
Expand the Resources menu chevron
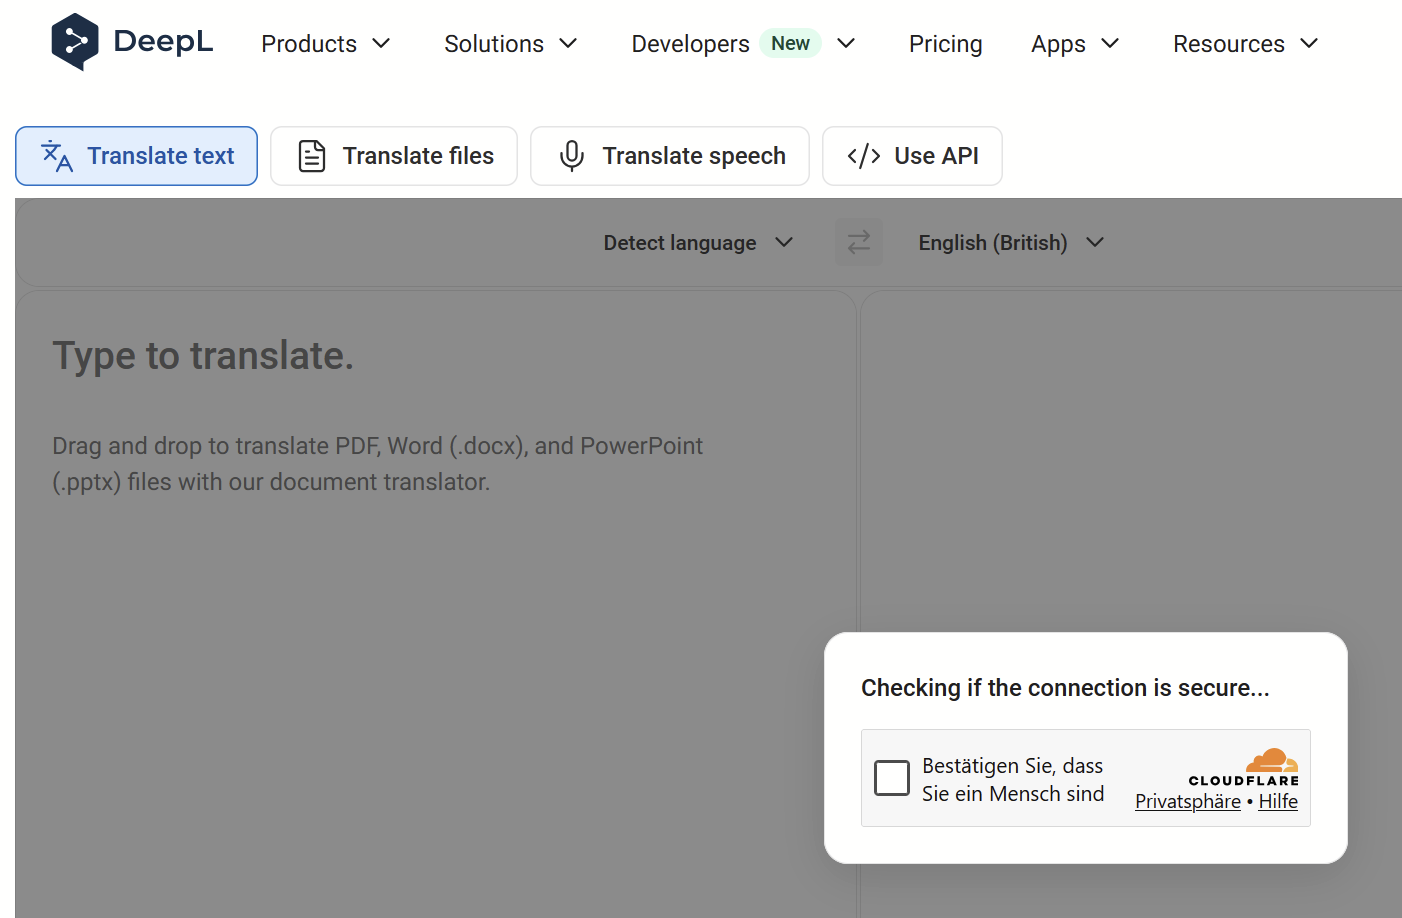1309,44
